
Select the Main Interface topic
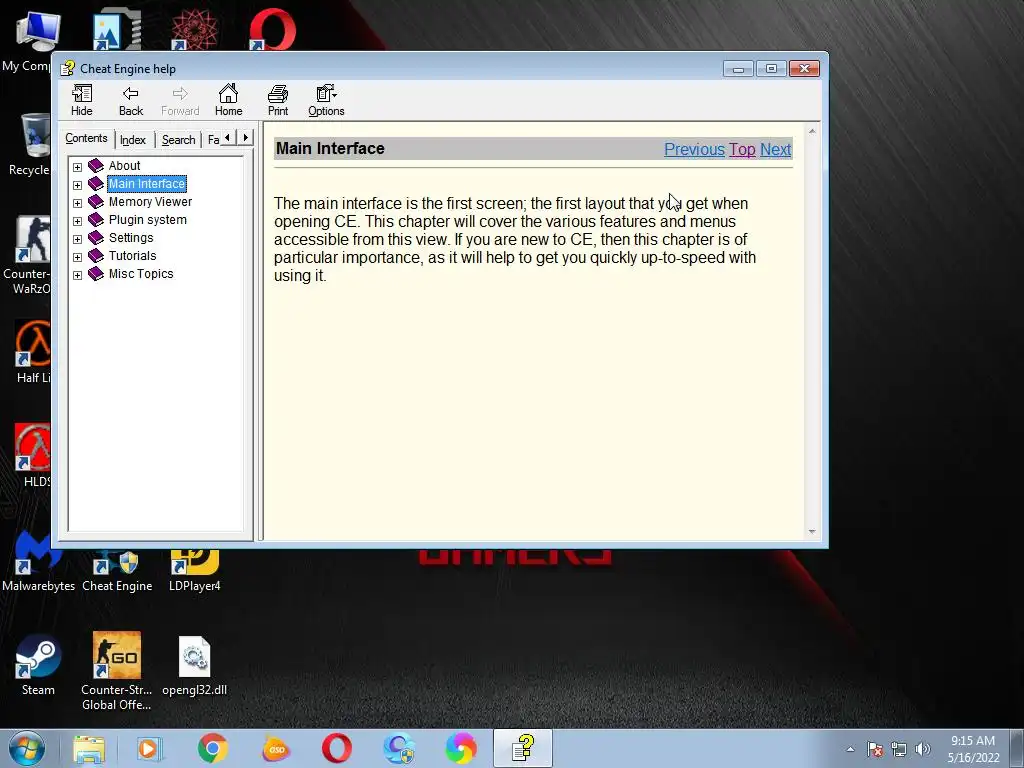147,184
